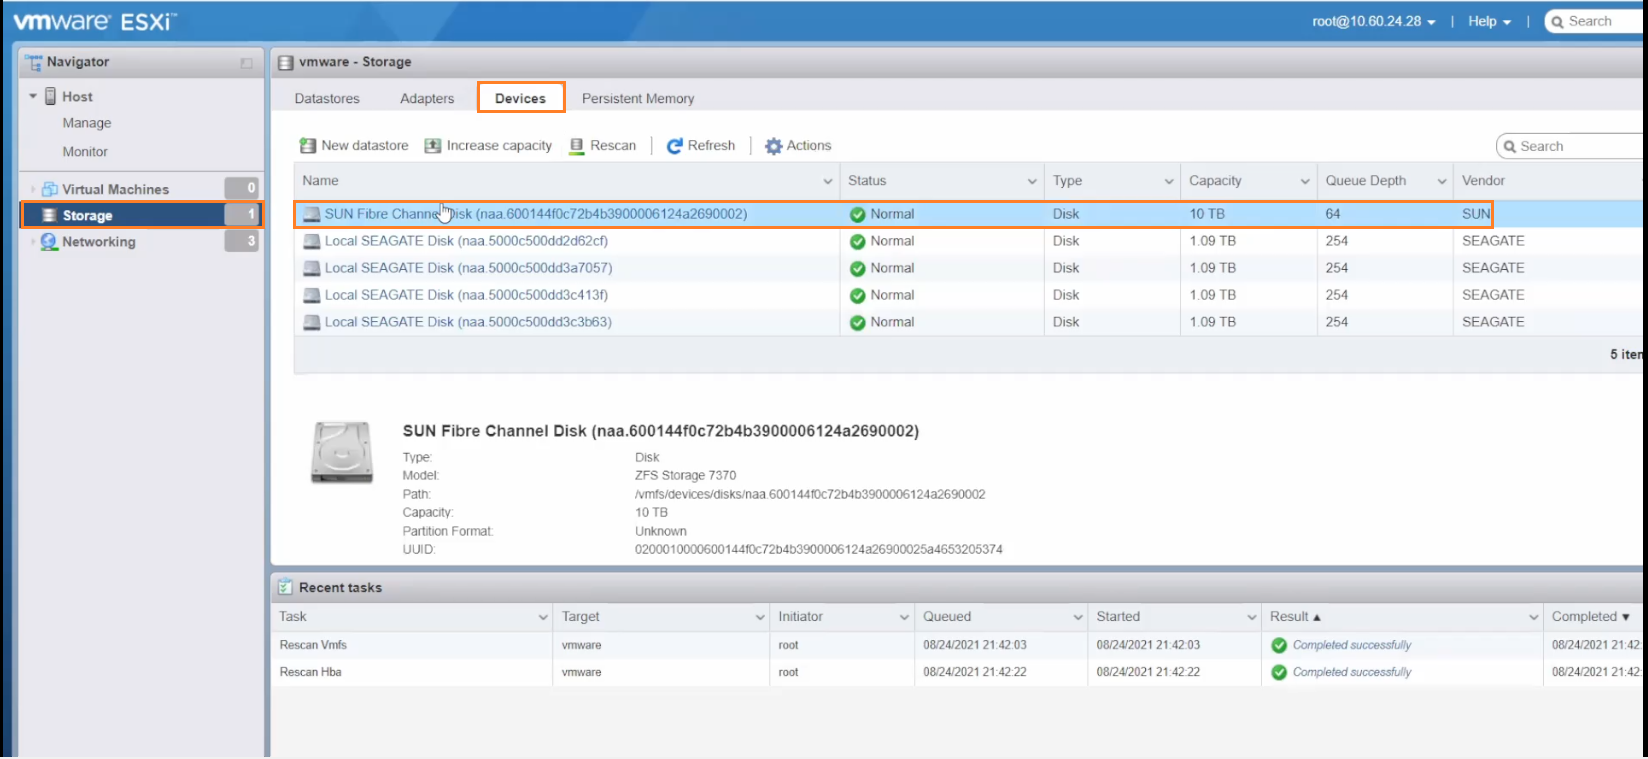Click disk icon of naa.5000c500dd3c3b63 row

312,322
